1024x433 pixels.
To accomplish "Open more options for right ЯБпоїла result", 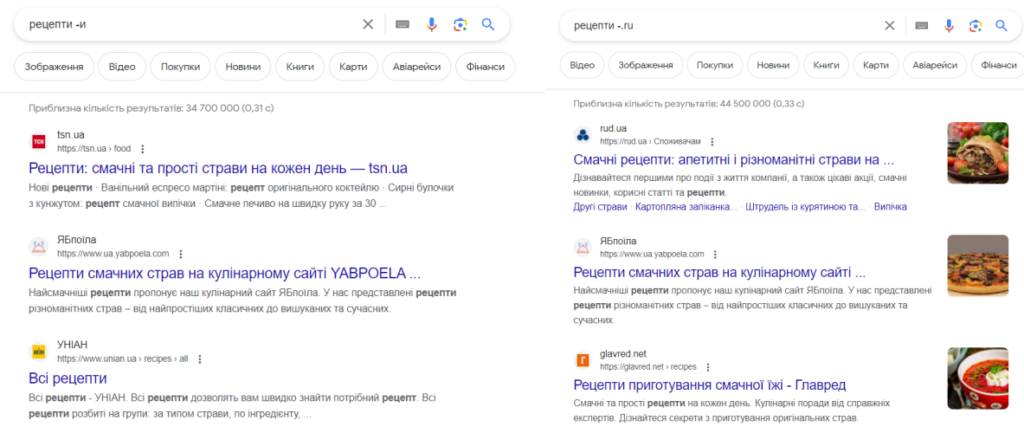I will (x=715, y=254).
